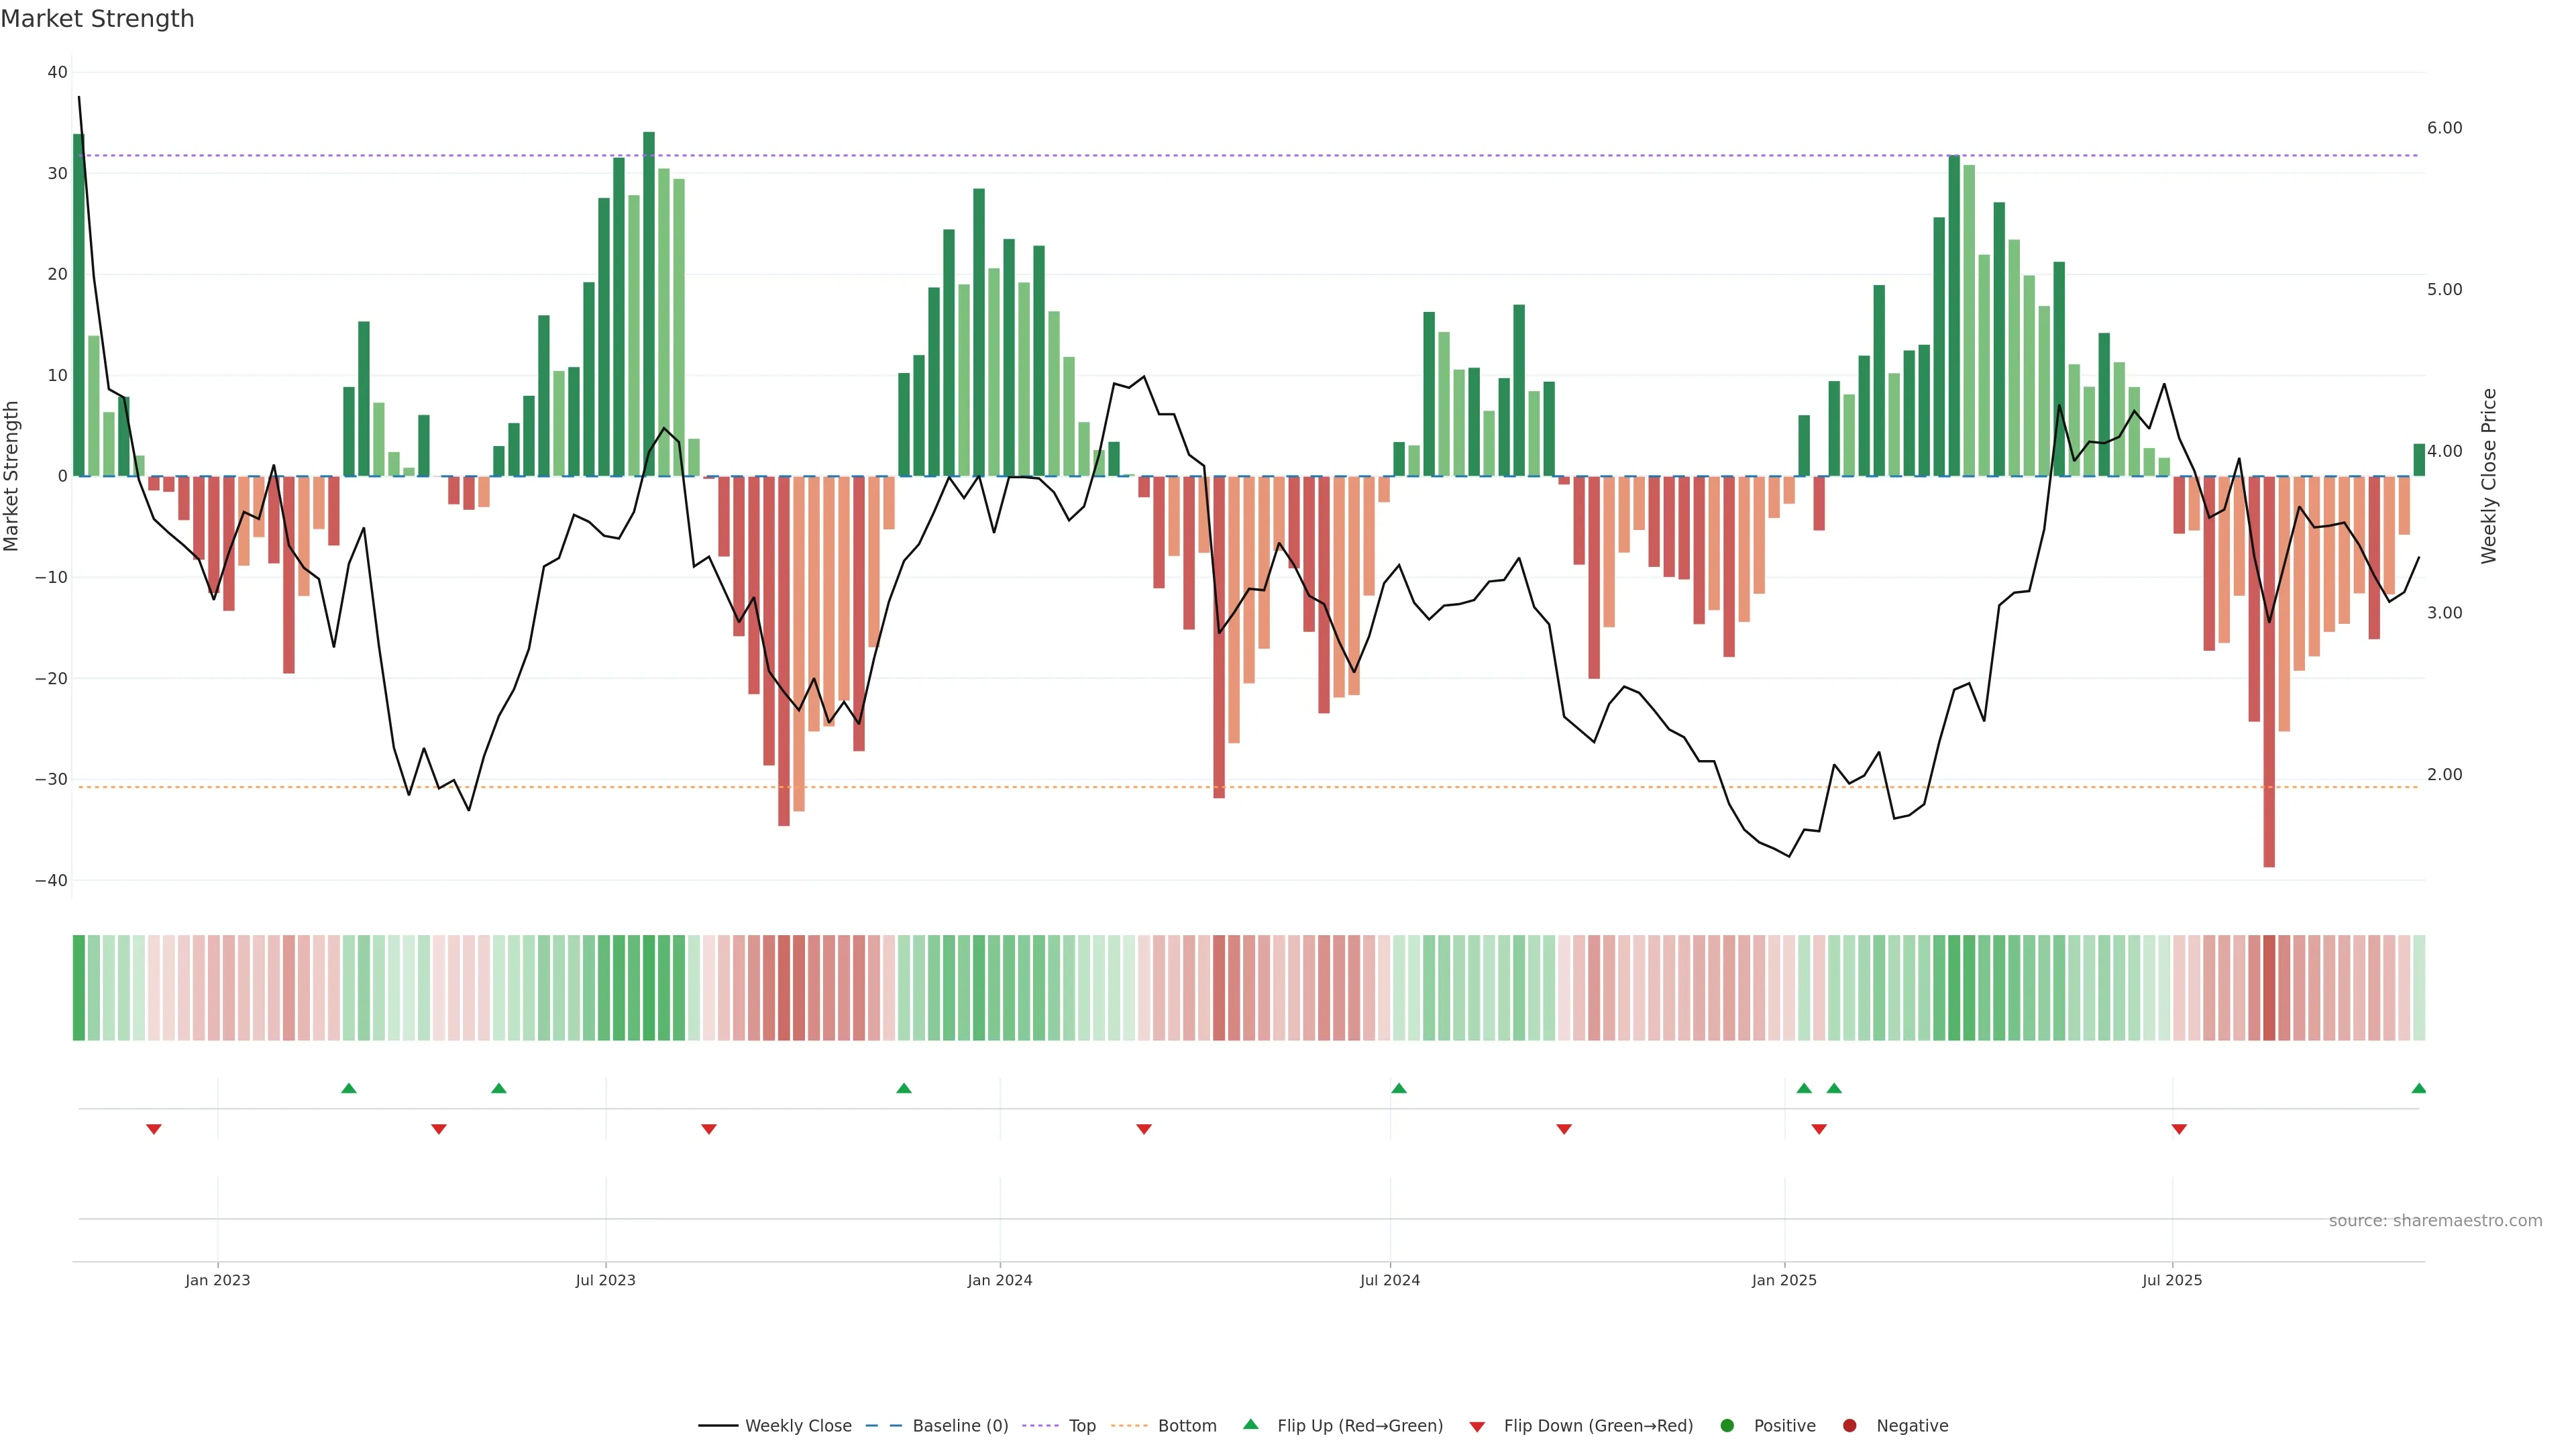Click the Flip Down legend triangle icon
2576x1449 pixels.
point(1477,1427)
